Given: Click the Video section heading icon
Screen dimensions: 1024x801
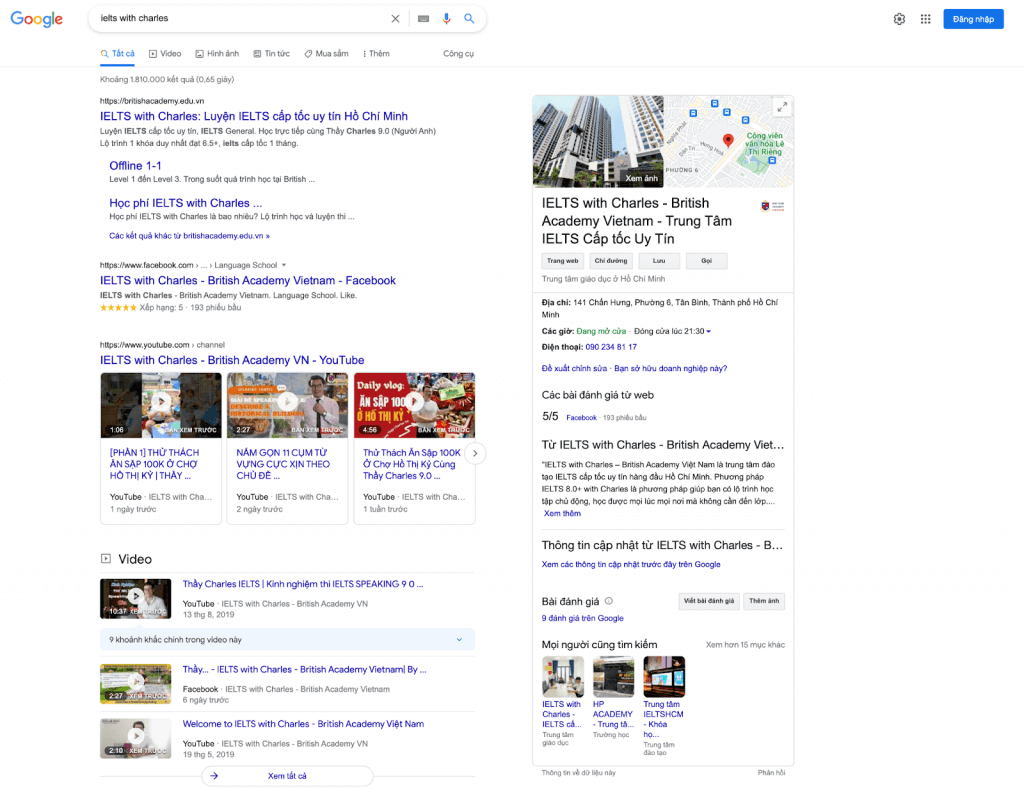Looking at the screenshot, I should click(x=106, y=559).
